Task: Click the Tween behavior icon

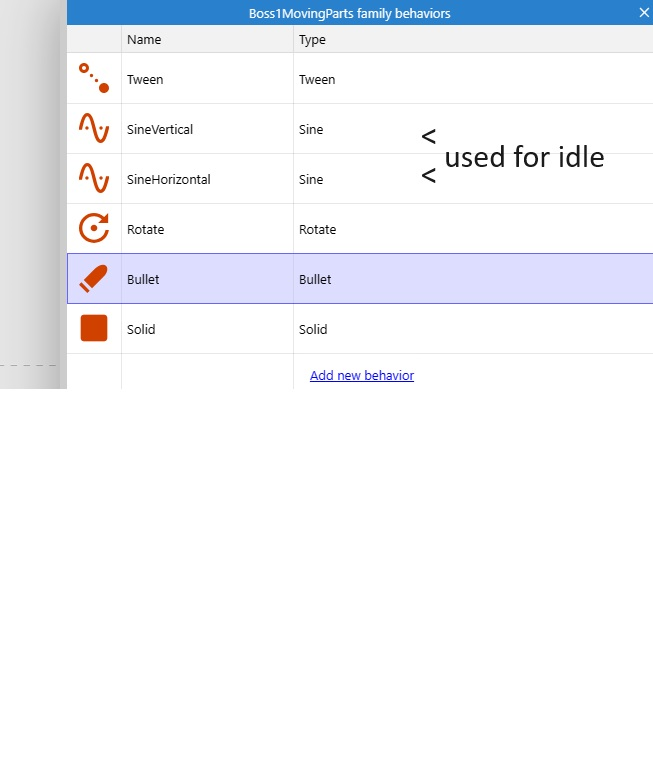Action: (x=94, y=79)
